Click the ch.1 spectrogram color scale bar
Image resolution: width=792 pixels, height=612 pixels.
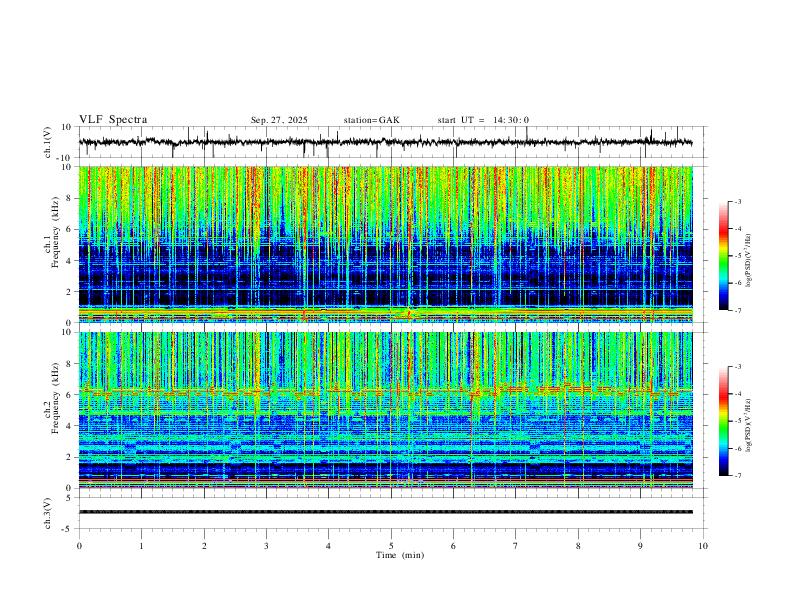pos(723,256)
